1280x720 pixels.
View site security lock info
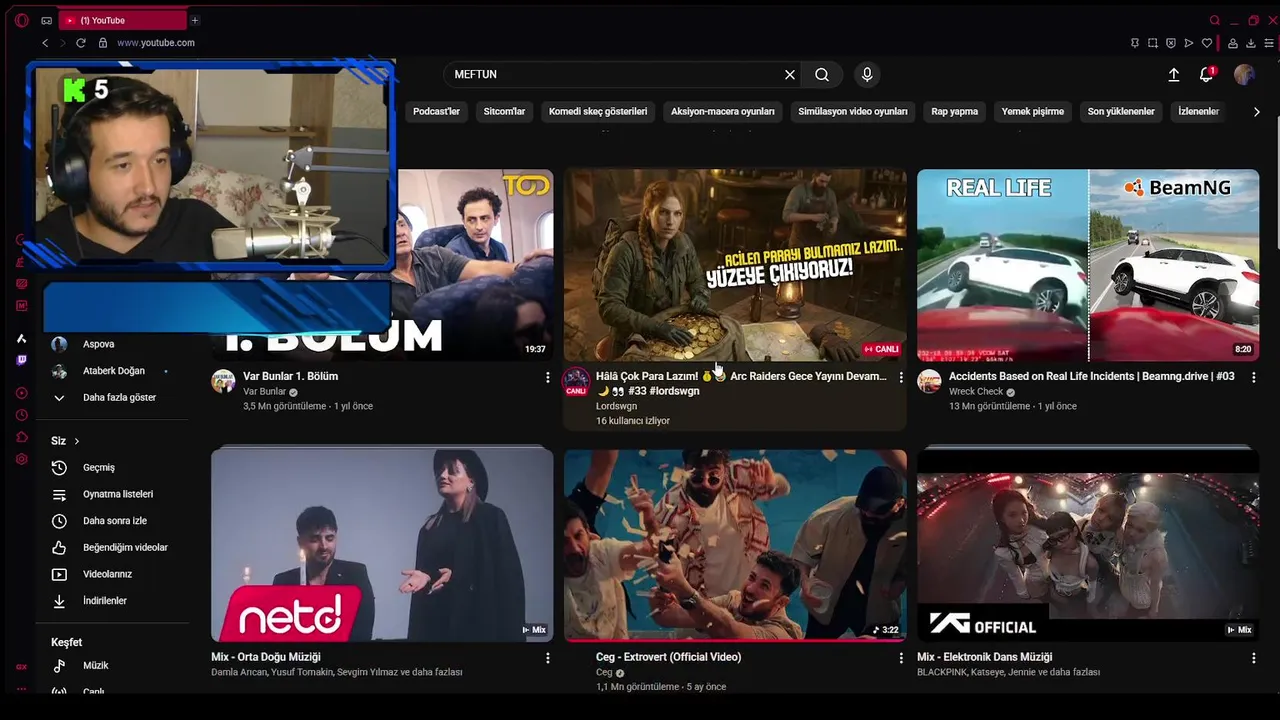pyautogui.click(x=102, y=43)
